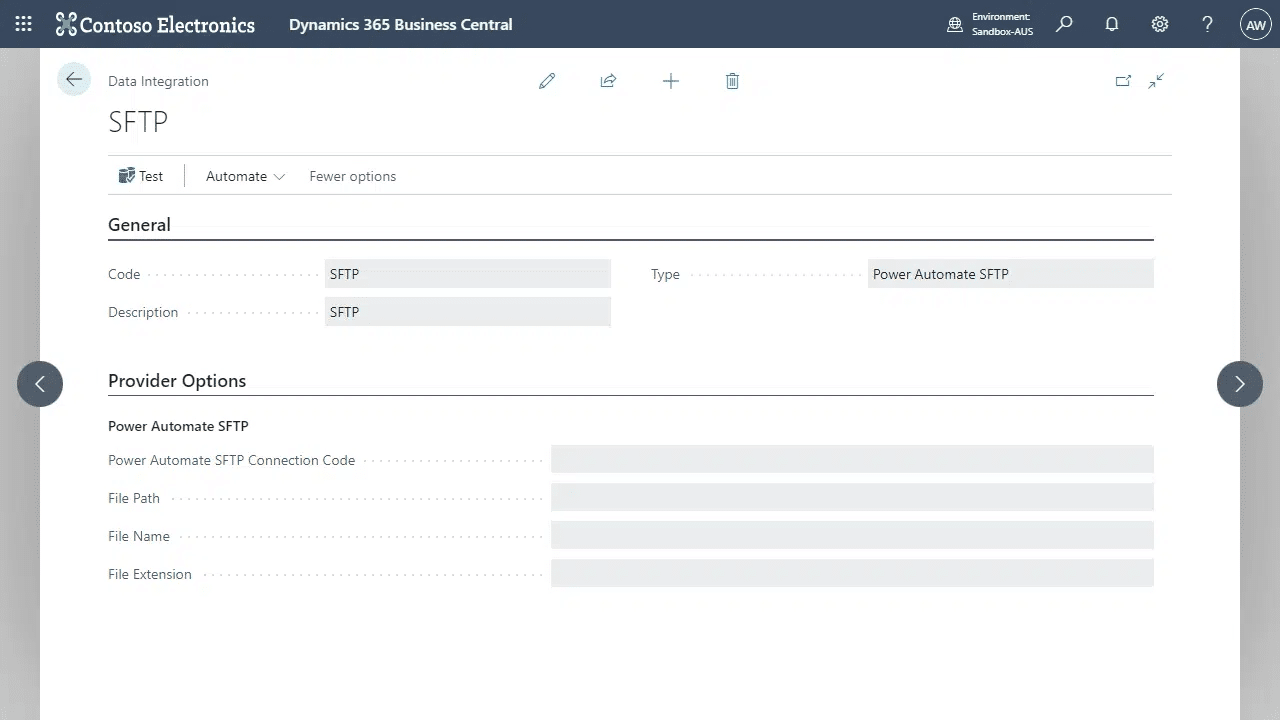
Task: Go to the next record arrow
Action: (x=1239, y=384)
